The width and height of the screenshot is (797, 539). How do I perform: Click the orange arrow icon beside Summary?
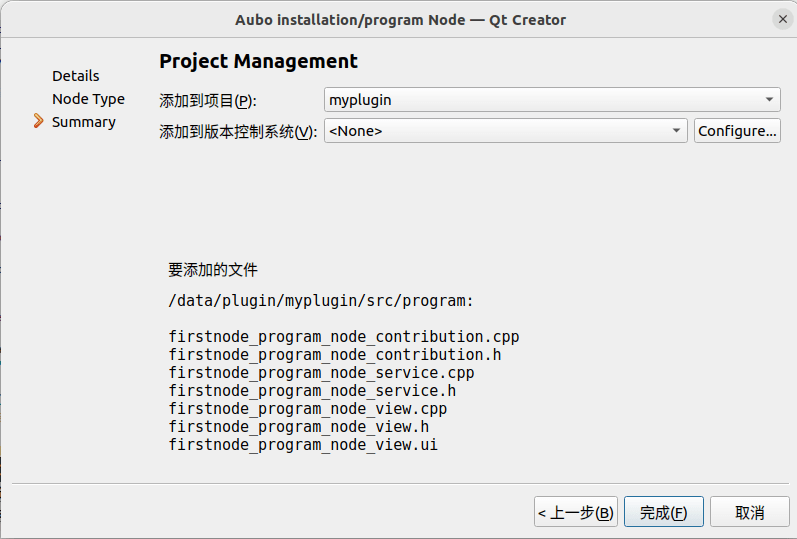[38, 121]
